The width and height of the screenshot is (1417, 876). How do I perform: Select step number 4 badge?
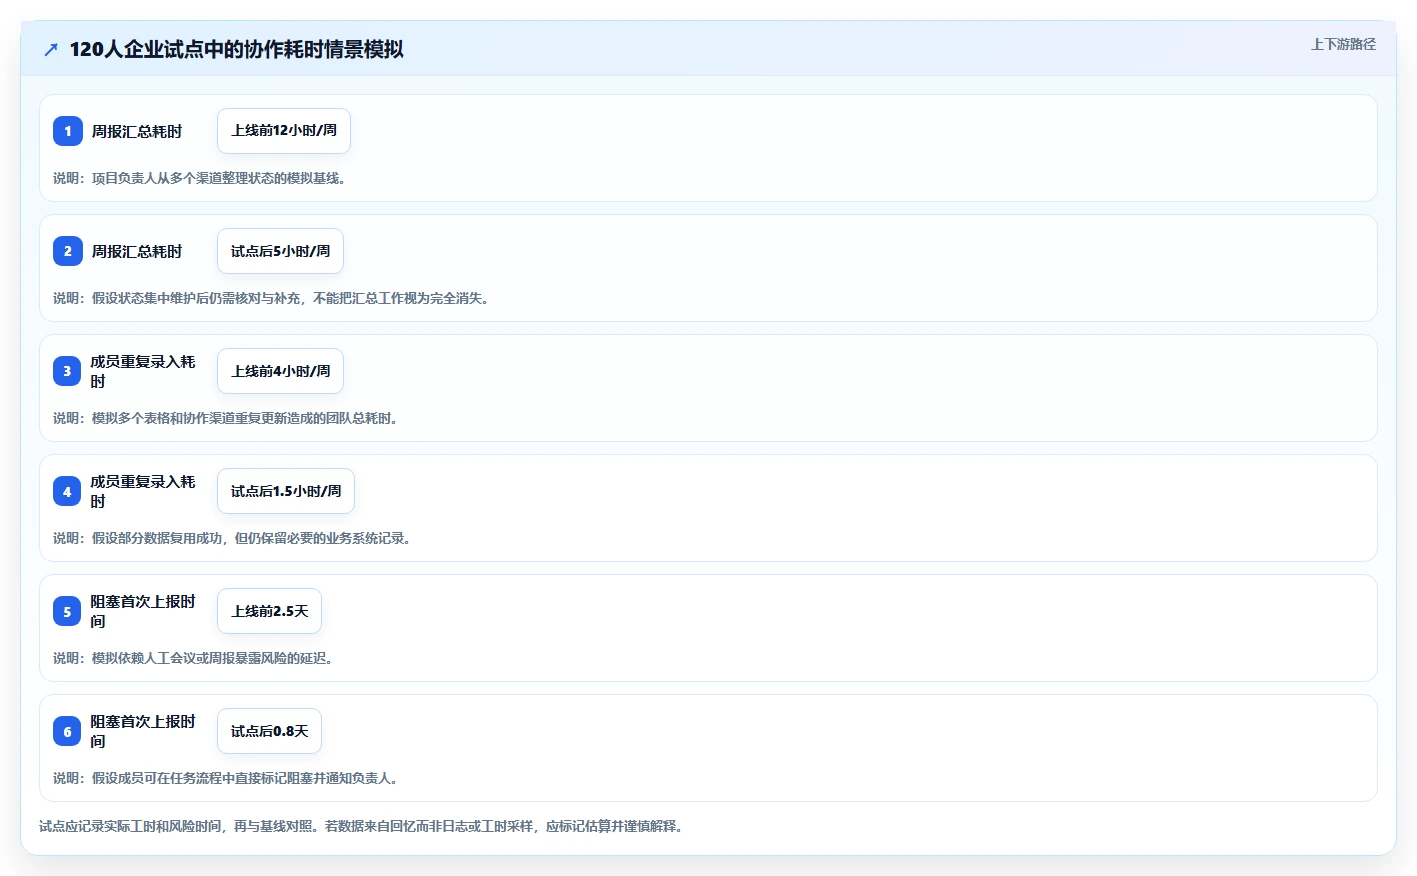67,491
